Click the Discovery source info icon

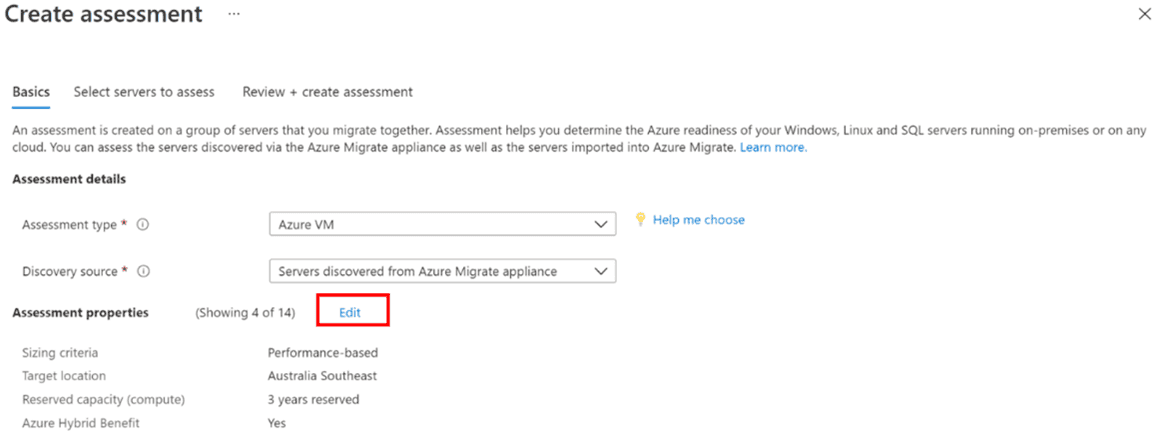144,271
